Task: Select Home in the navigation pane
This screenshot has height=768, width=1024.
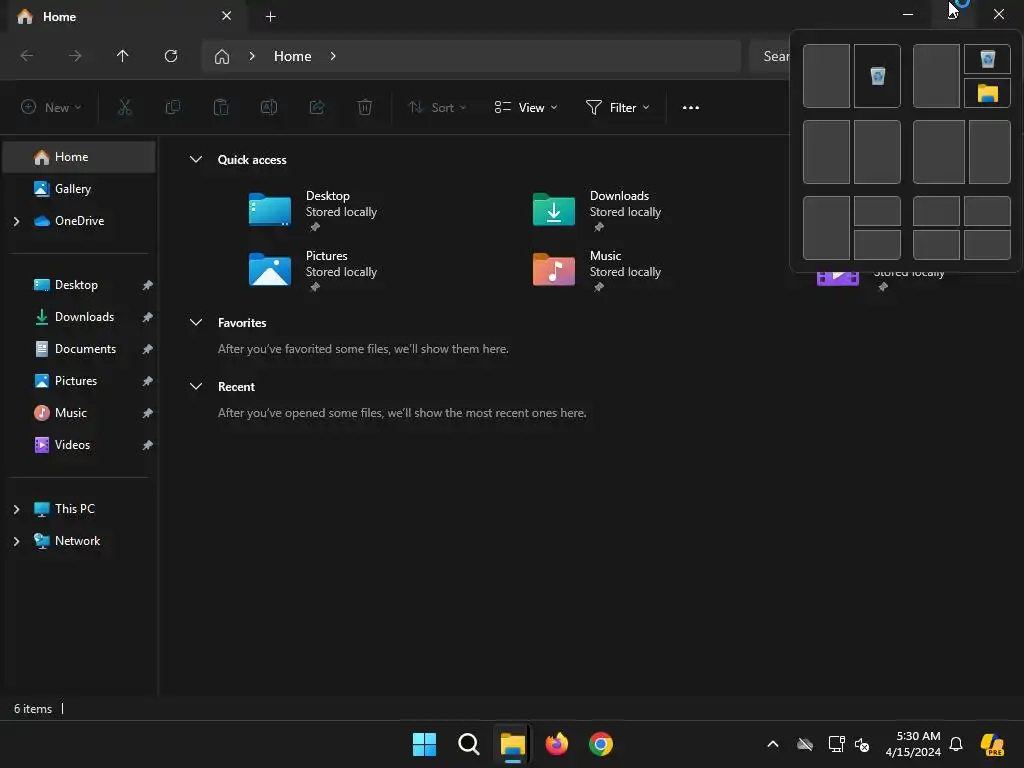Action: pyautogui.click(x=79, y=157)
